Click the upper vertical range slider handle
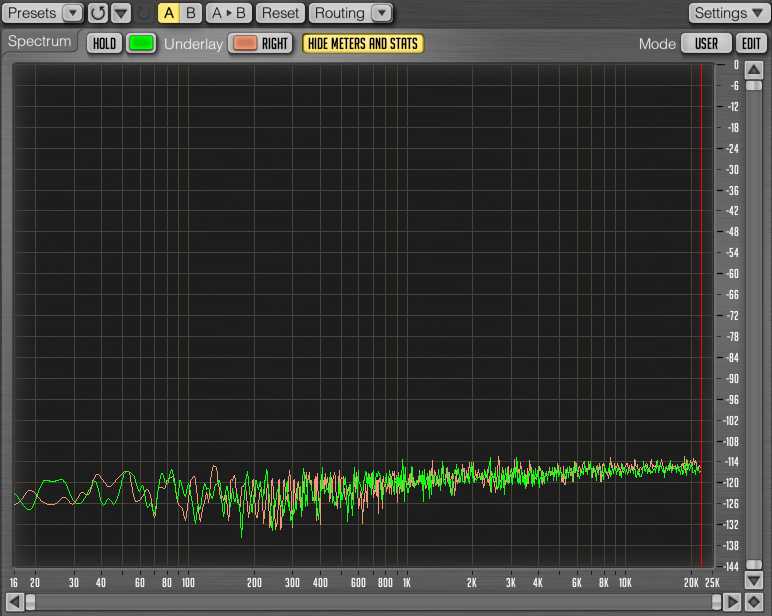 pos(754,86)
